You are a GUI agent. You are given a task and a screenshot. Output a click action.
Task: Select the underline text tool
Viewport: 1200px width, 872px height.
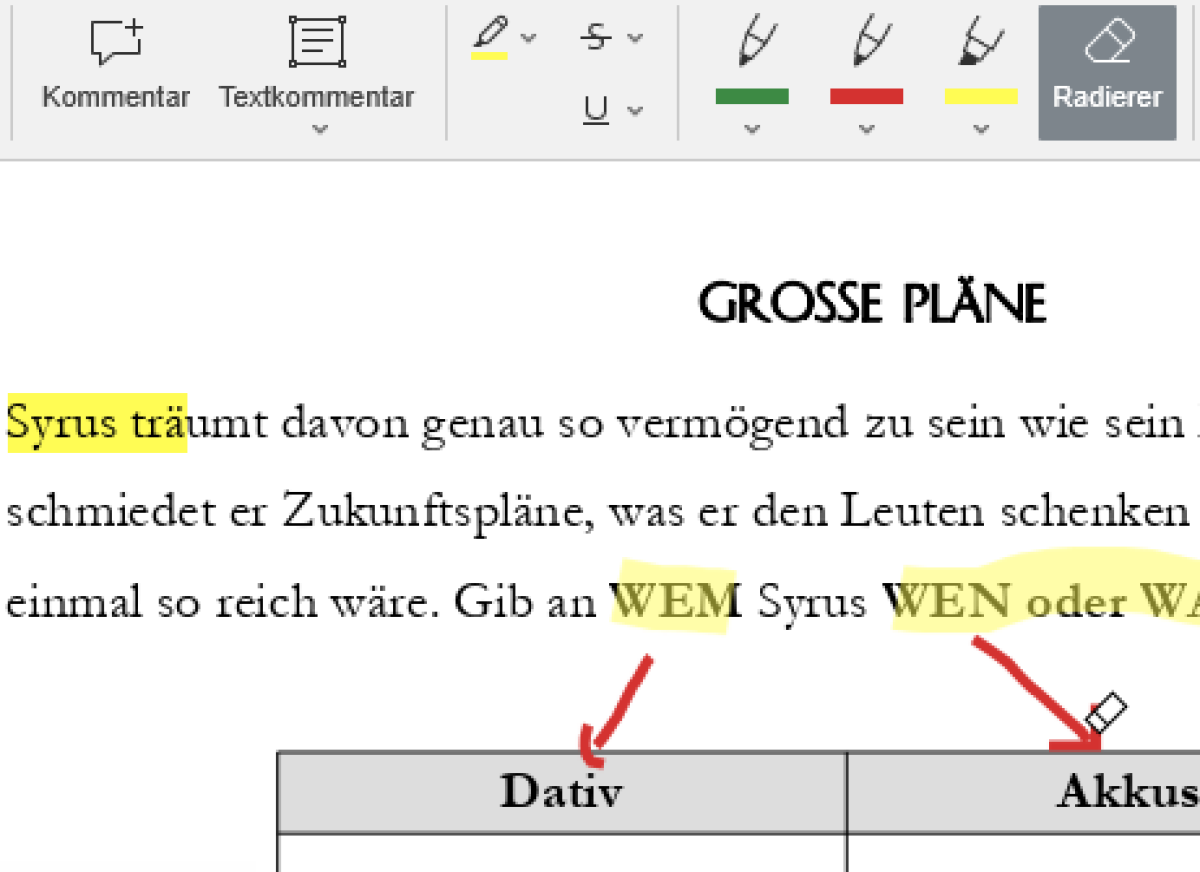(x=596, y=110)
